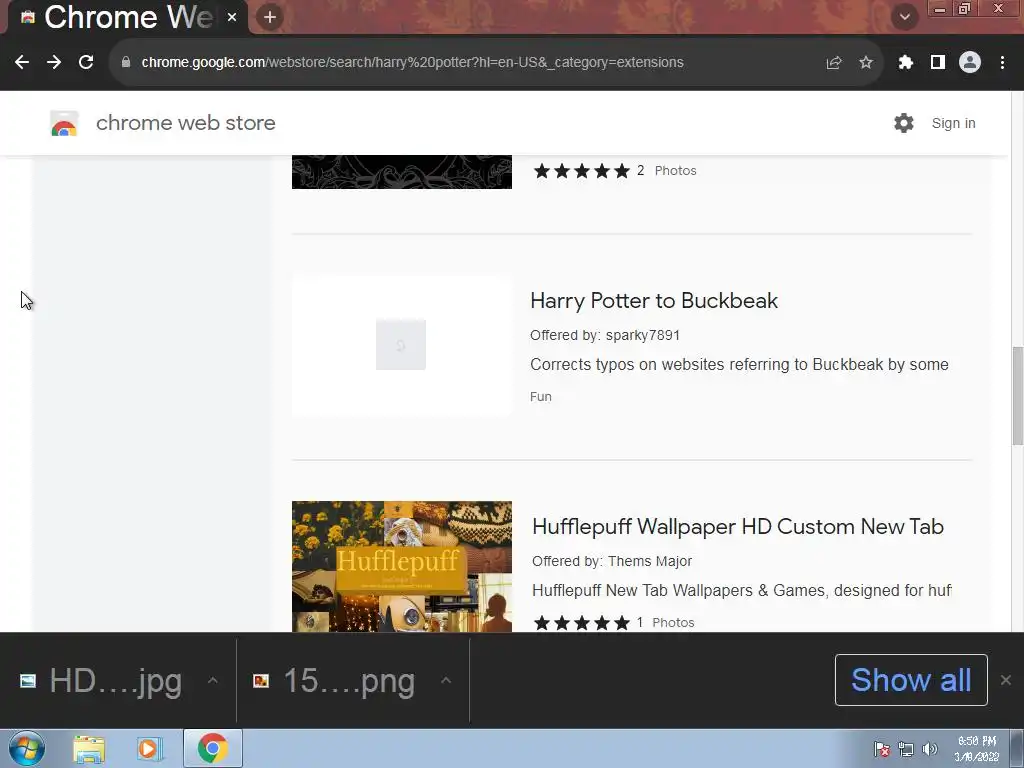Click the address bar URL
The height and width of the screenshot is (768, 1024).
(412, 63)
